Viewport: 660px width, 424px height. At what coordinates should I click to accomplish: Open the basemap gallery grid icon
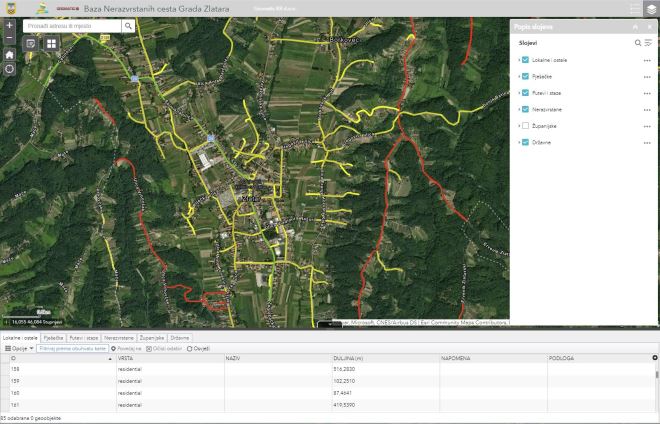point(51,44)
